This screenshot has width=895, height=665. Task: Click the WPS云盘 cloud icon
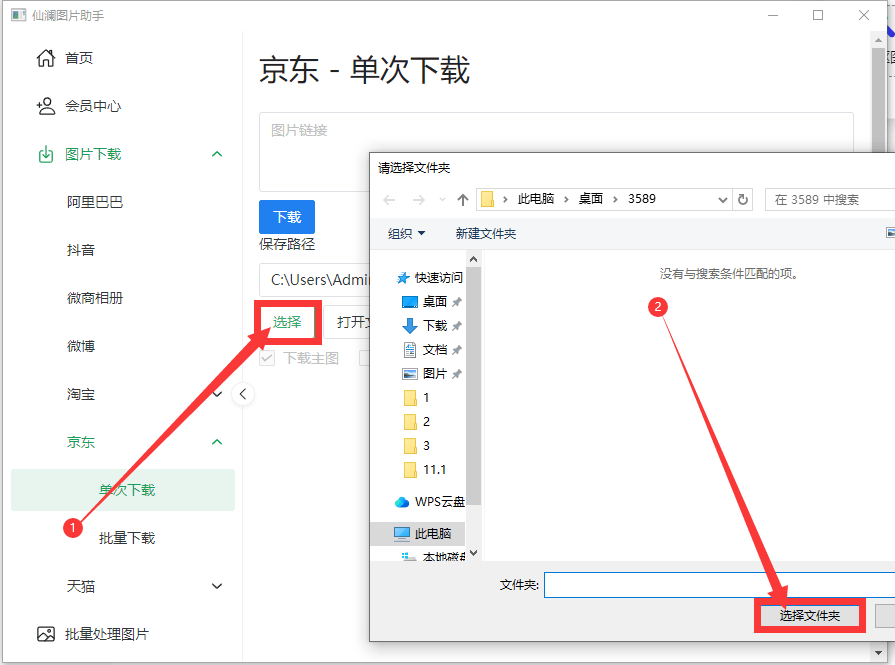click(x=402, y=502)
